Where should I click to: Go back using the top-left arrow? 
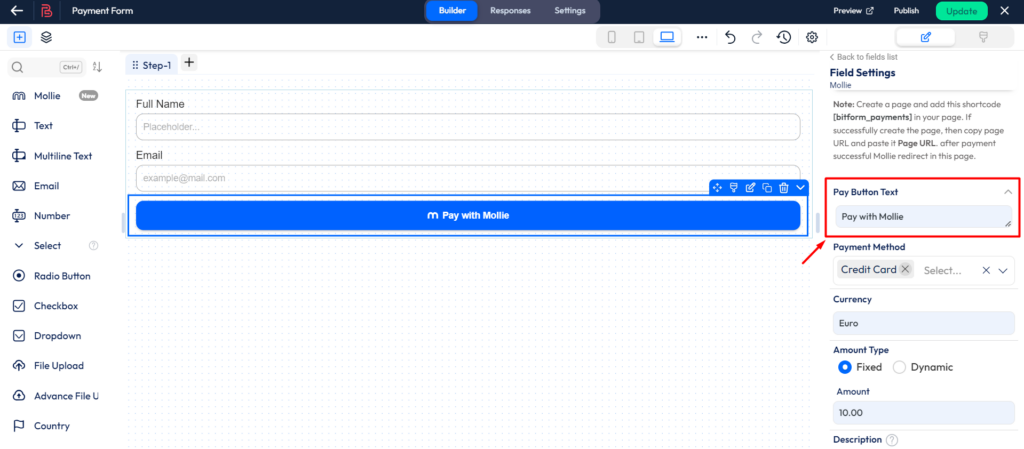tap(17, 11)
